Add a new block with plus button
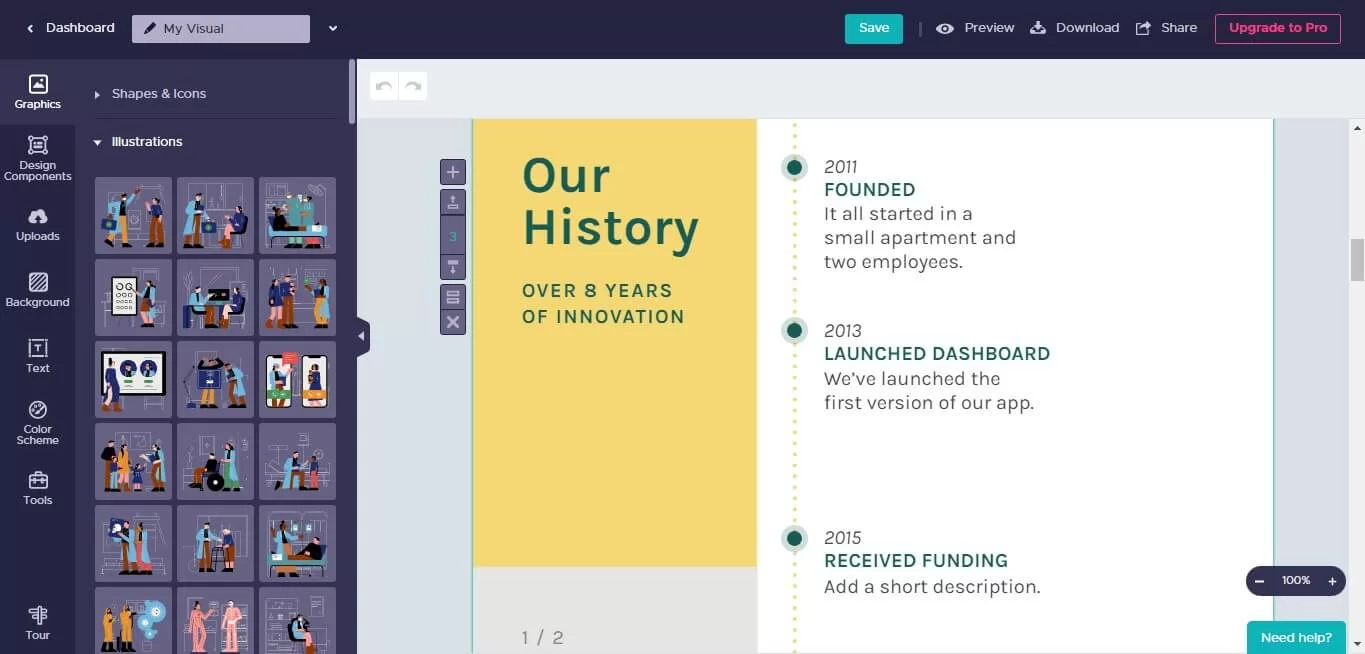The height and width of the screenshot is (654, 1365). coord(453,172)
